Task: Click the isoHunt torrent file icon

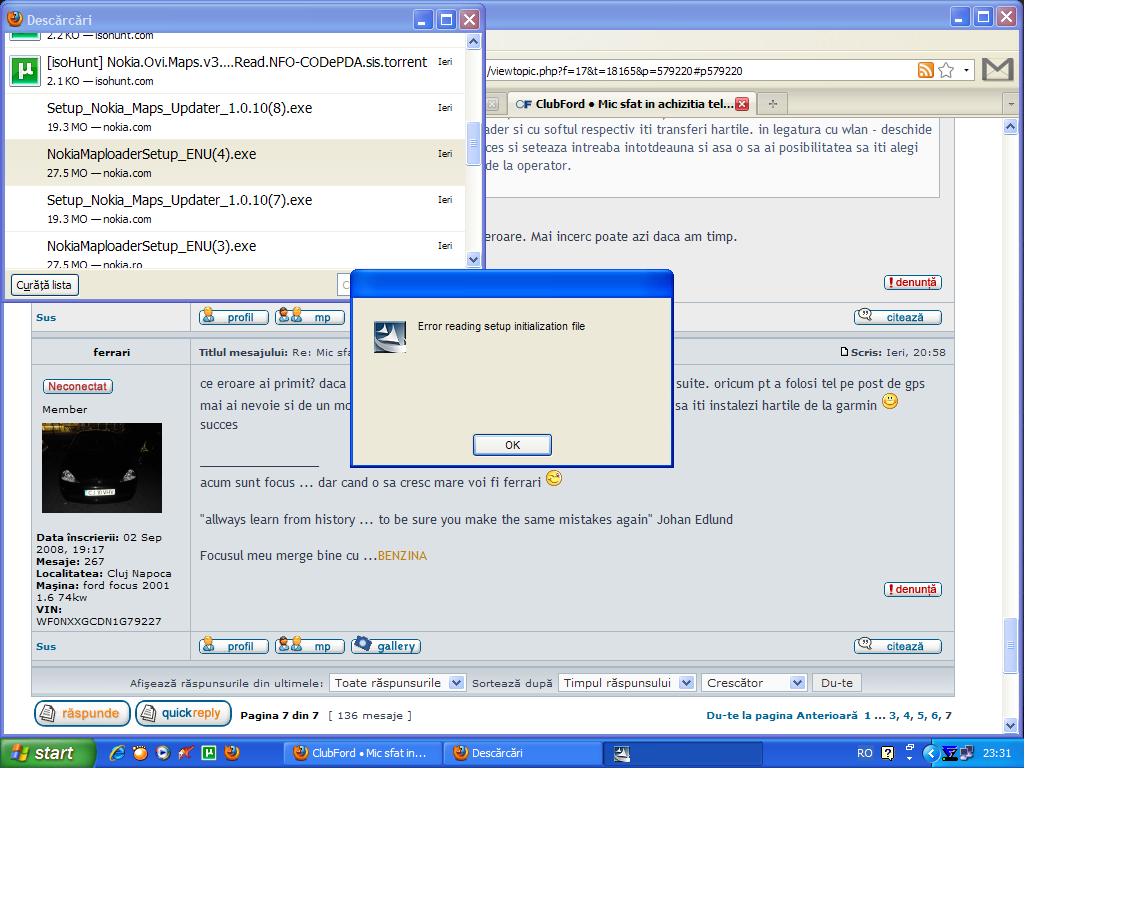Action: (24, 71)
